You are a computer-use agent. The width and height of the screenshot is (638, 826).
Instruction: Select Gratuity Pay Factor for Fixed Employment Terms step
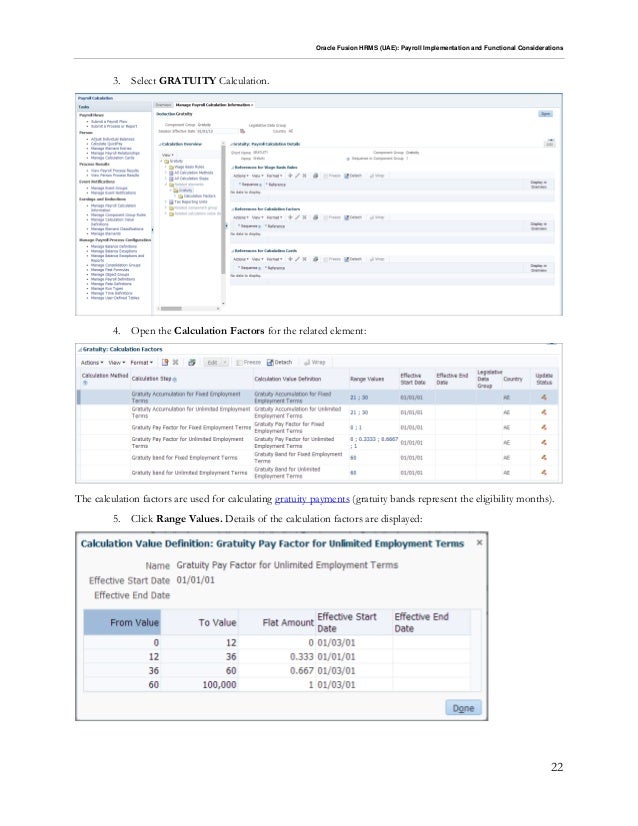coord(191,427)
